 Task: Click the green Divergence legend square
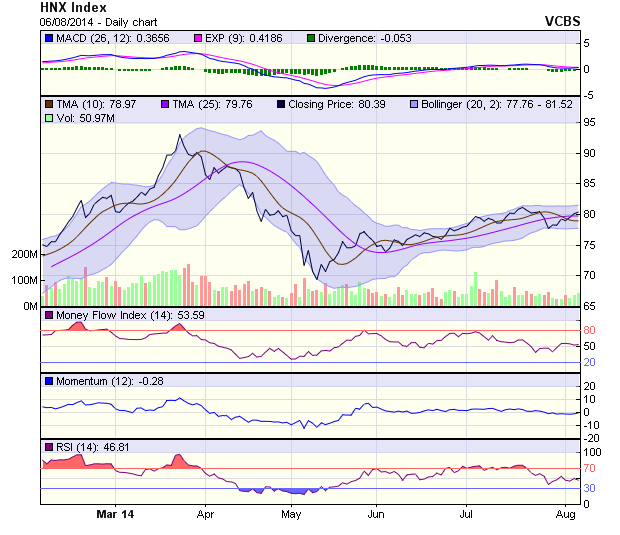click(310, 38)
